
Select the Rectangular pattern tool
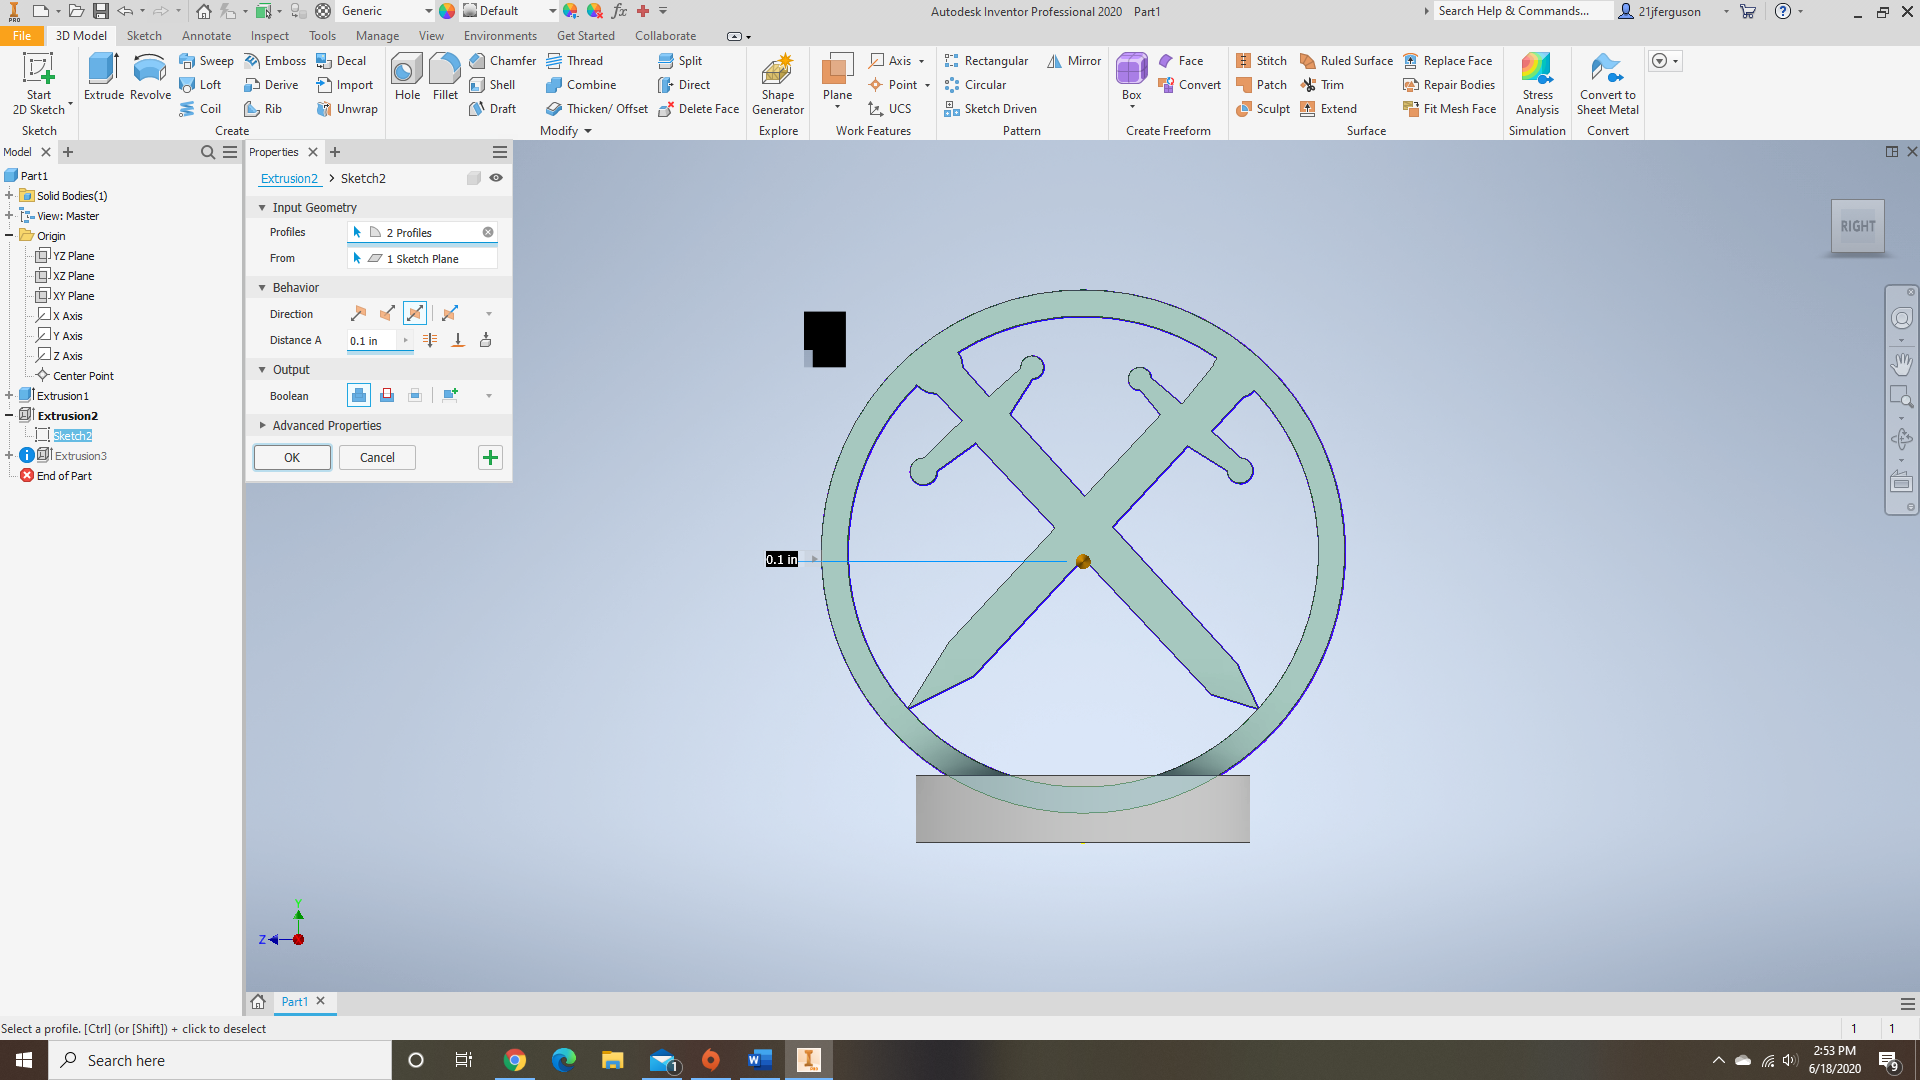(x=986, y=61)
